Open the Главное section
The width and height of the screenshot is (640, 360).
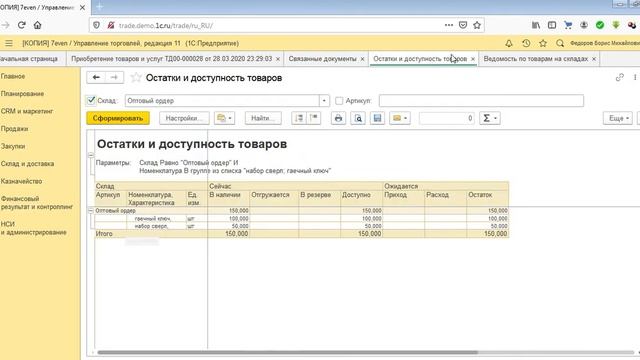pyautogui.click(x=13, y=76)
